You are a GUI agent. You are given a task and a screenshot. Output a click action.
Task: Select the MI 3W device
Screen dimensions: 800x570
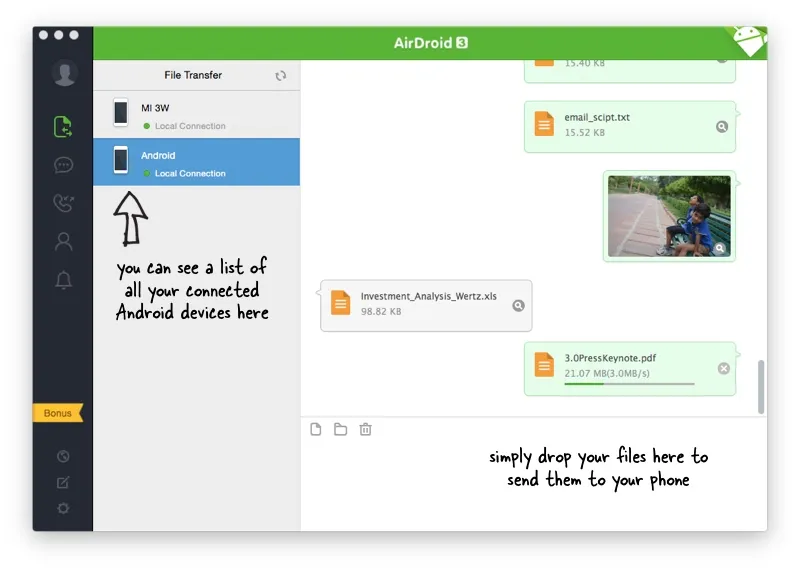[196, 115]
